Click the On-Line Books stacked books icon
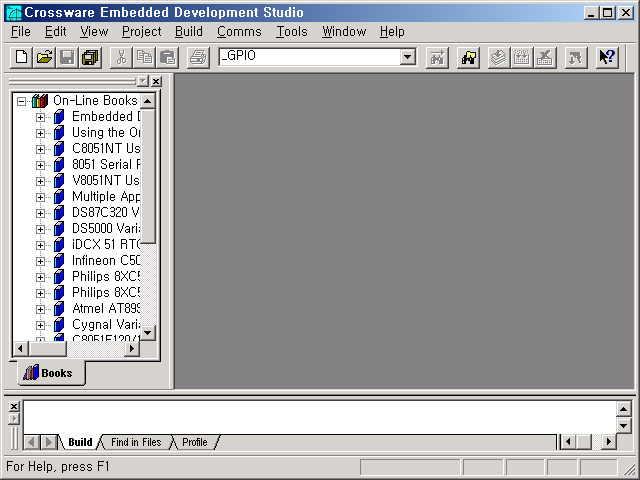The image size is (640, 480). pyautogui.click(x=40, y=100)
